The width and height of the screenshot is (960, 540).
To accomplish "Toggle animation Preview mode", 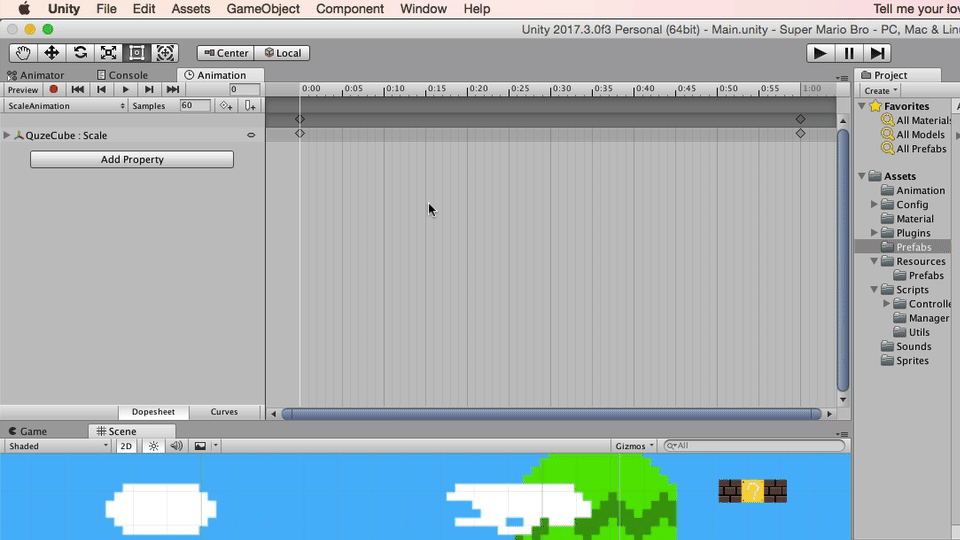I will click(23, 89).
